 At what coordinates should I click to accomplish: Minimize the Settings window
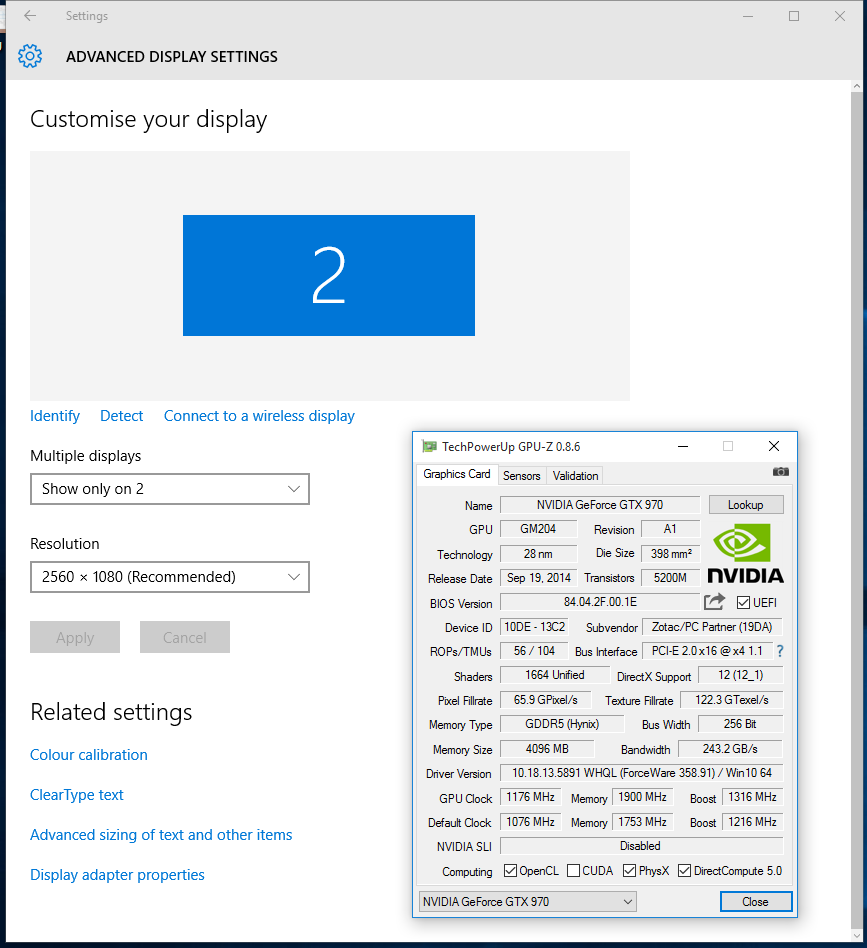(x=748, y=16)
